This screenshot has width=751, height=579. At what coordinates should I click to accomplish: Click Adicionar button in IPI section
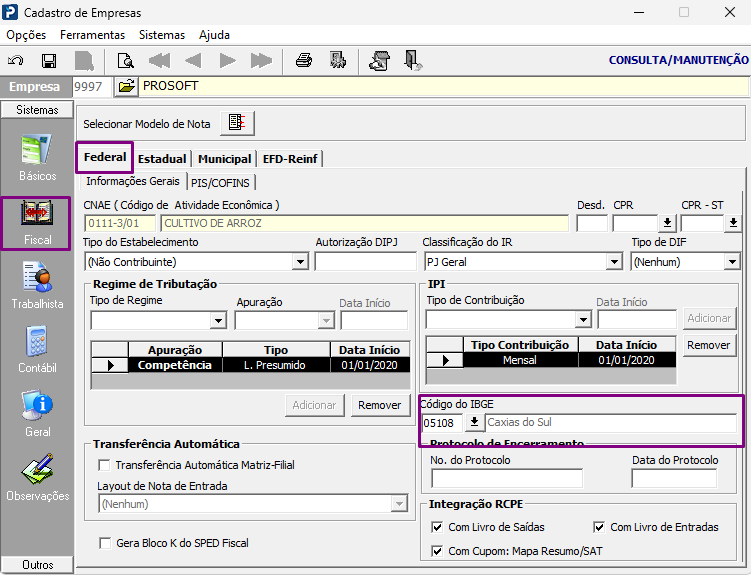tap(709, 318)
